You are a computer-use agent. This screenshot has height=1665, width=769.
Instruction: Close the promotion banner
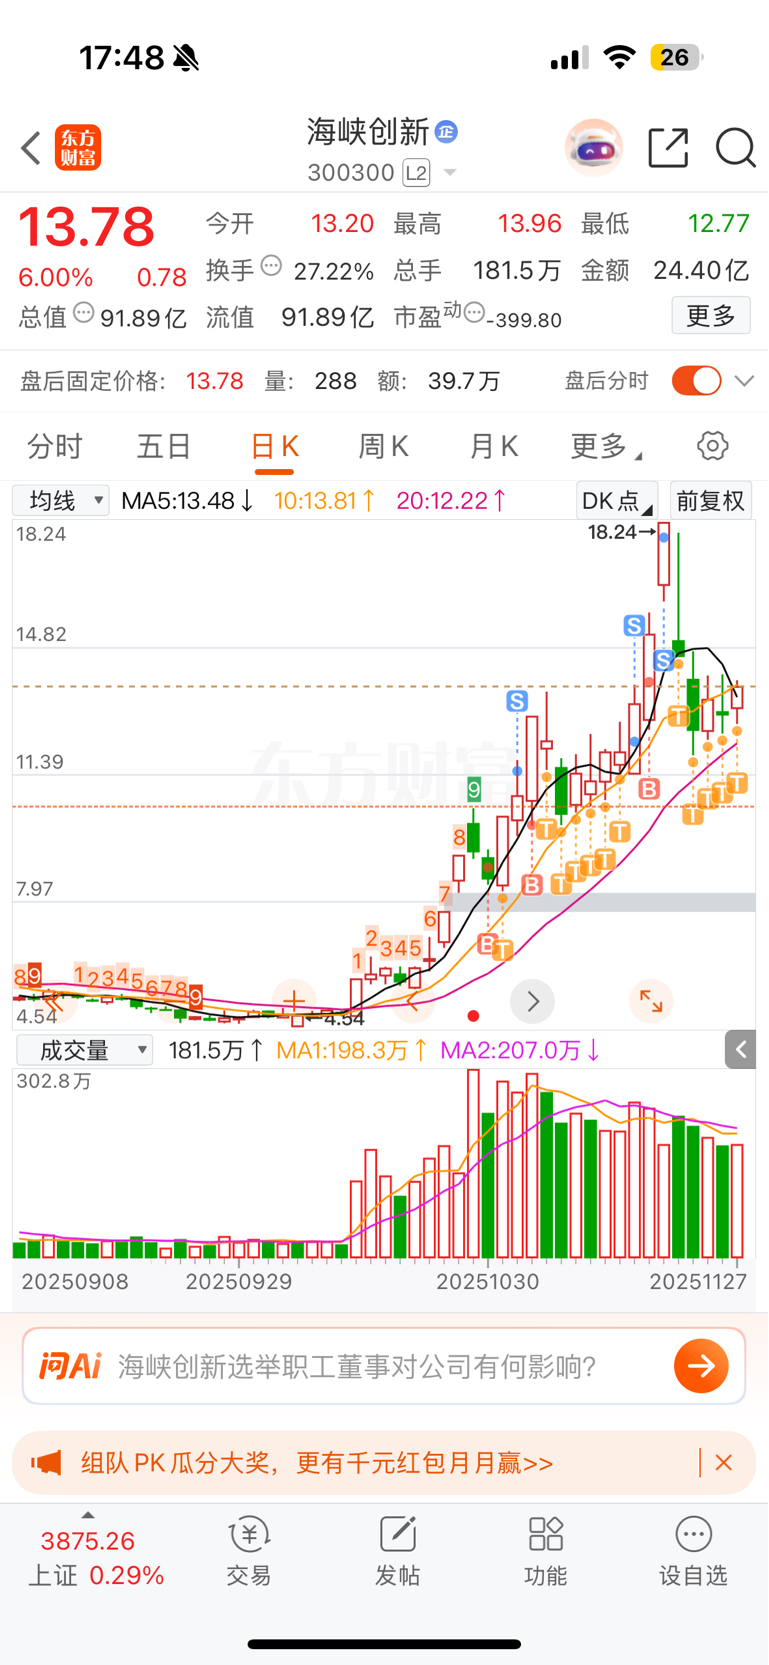click(724, 1463)
